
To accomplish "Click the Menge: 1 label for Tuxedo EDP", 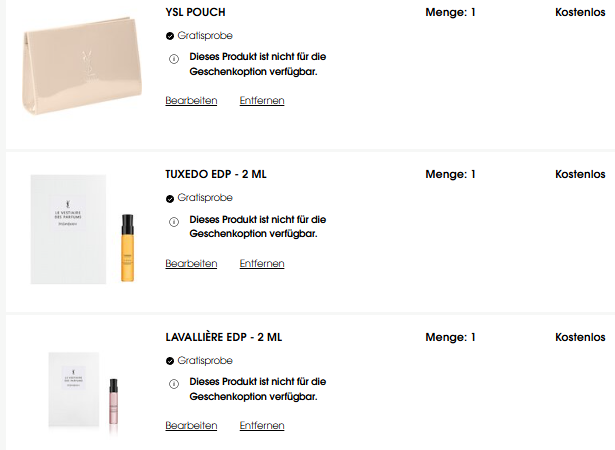I will click(450, 174).
